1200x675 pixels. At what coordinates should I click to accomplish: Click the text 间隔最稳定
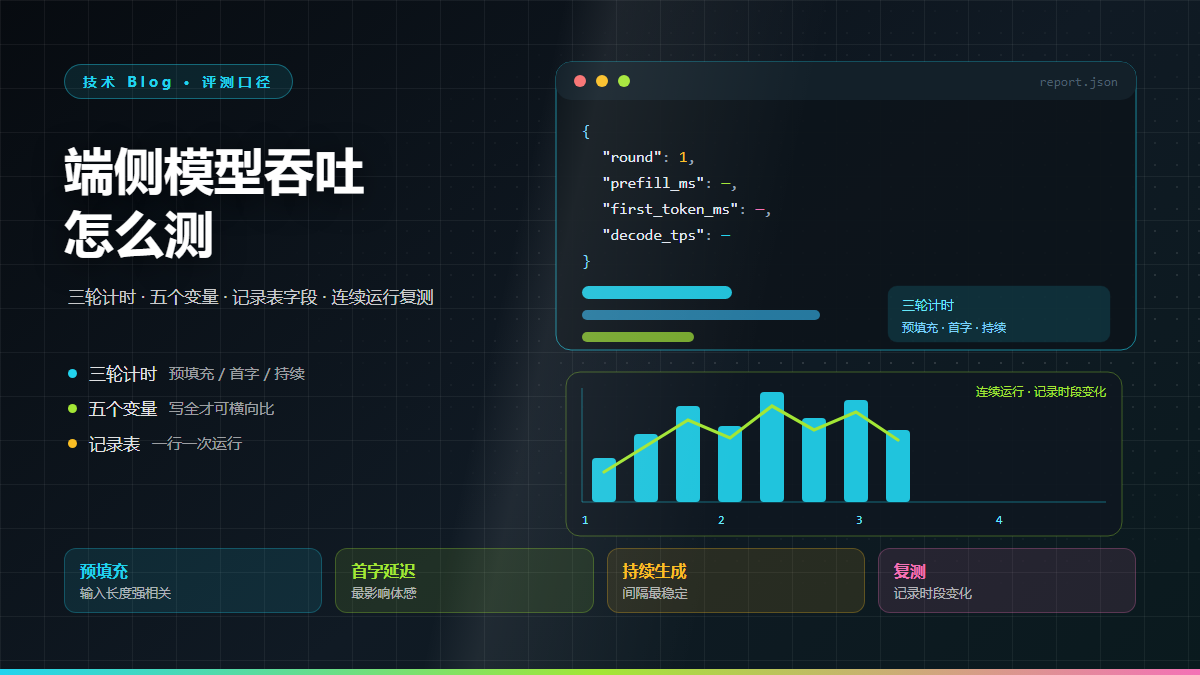[x=655, y=593]
